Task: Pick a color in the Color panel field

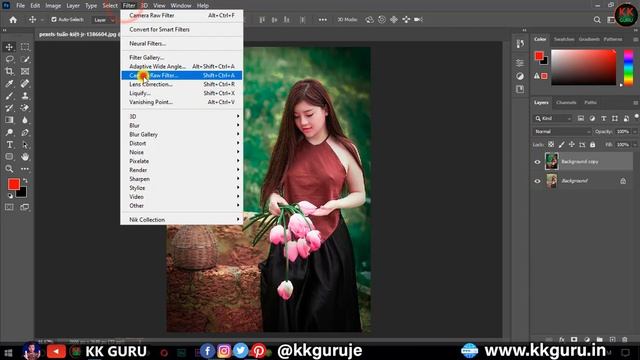Action: coord(583,67)
